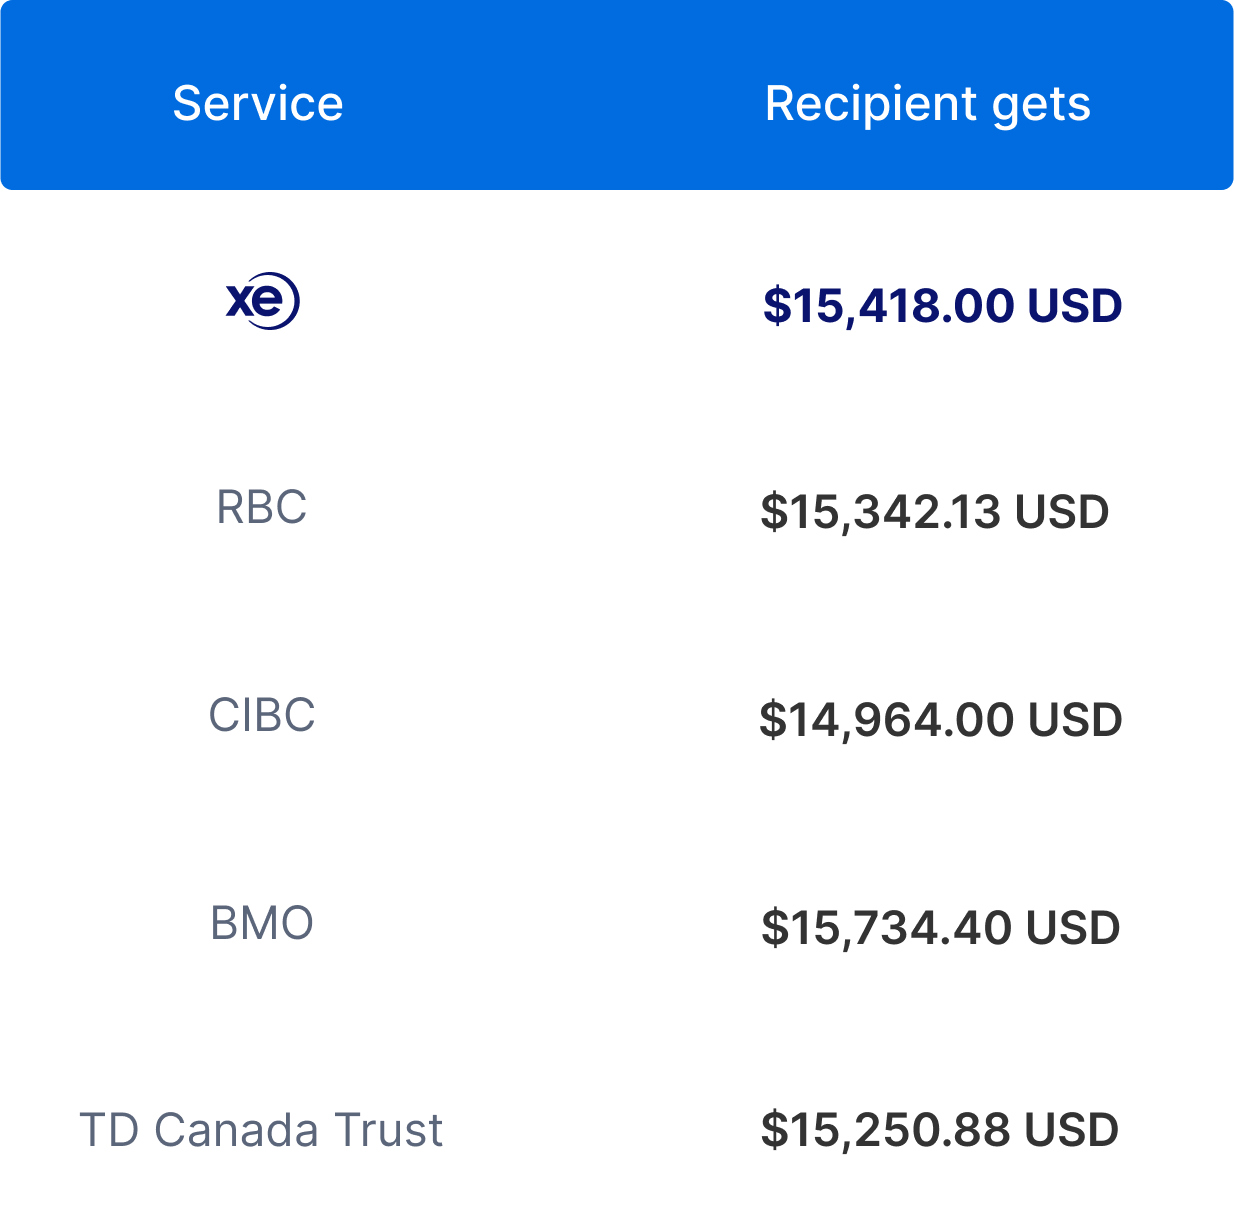Click USD currency code in TD row
This screenshot has height=1229, width=1234.
coord(1072,1130)
